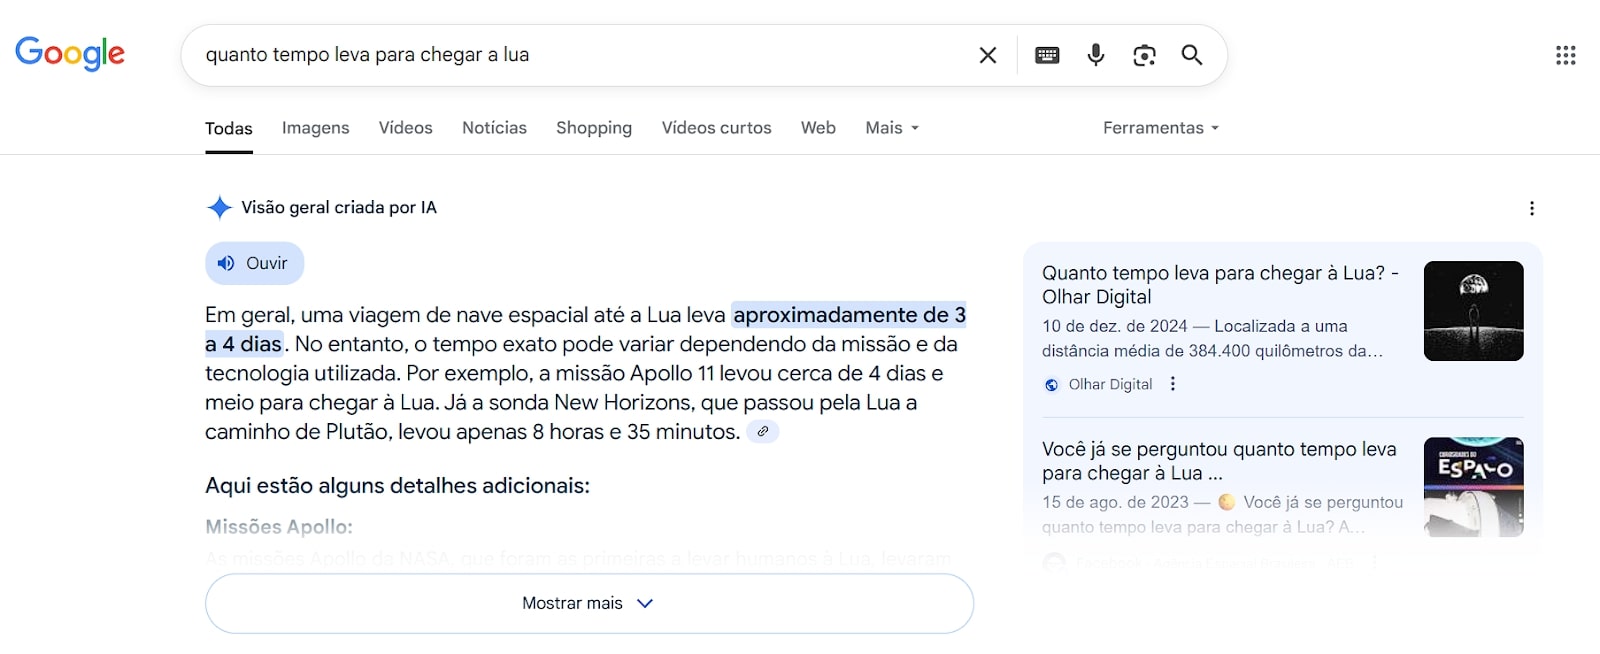This screenshot has width=1600, height=654.
Task: Switch to the Imagens tab
Action: coord(316,128)
